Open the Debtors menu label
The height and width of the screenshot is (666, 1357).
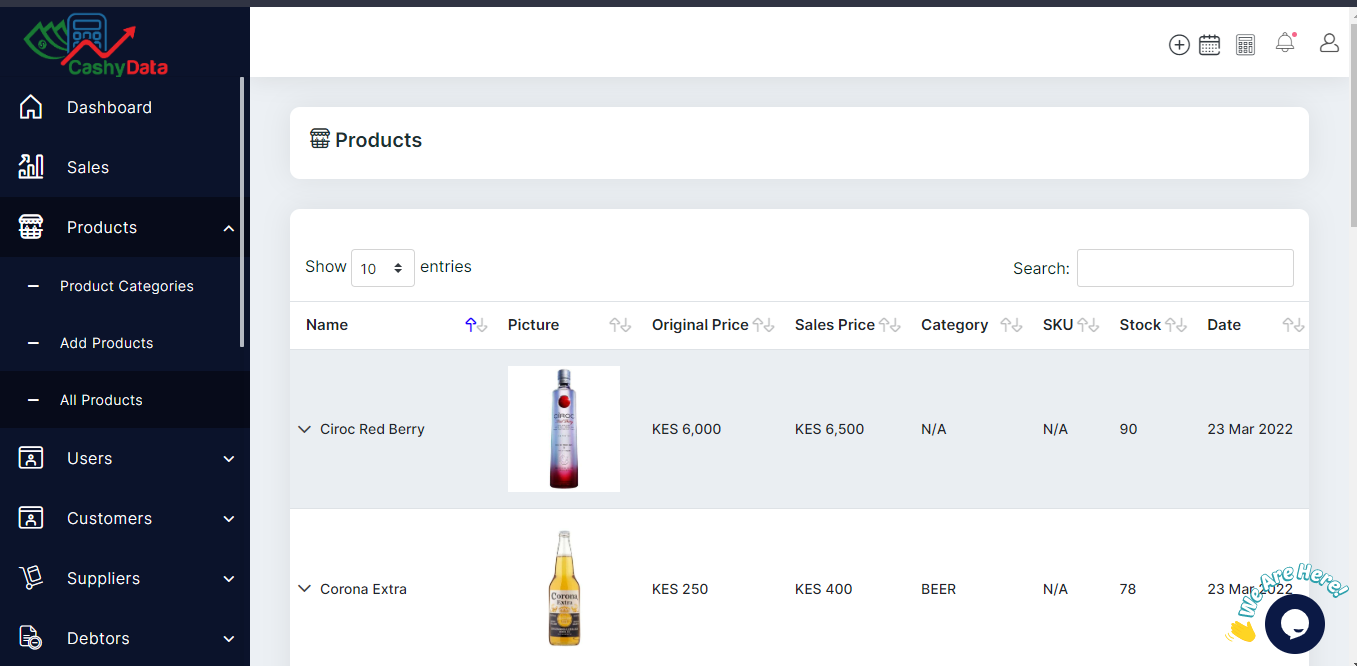tap(98, 638)
